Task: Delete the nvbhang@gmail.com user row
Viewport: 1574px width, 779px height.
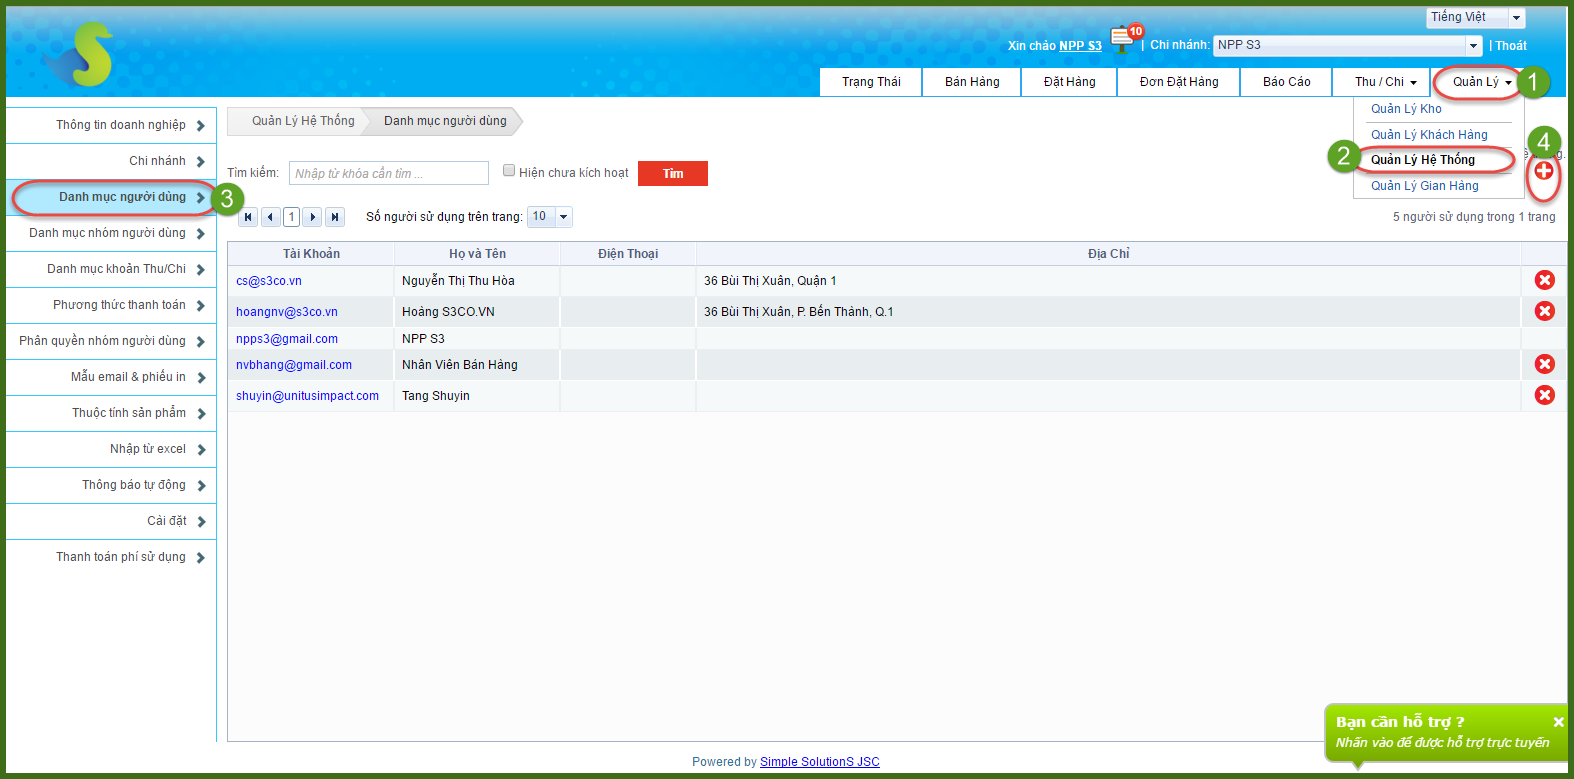Action: click(1544, 365)
